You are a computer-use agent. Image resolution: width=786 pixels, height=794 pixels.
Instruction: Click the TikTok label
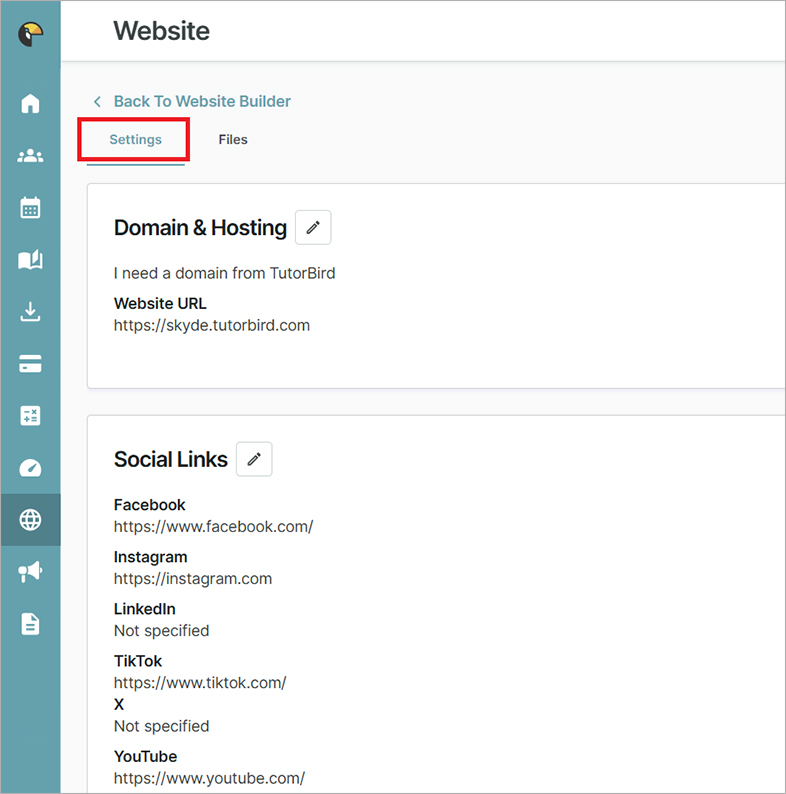pos(138,661)
